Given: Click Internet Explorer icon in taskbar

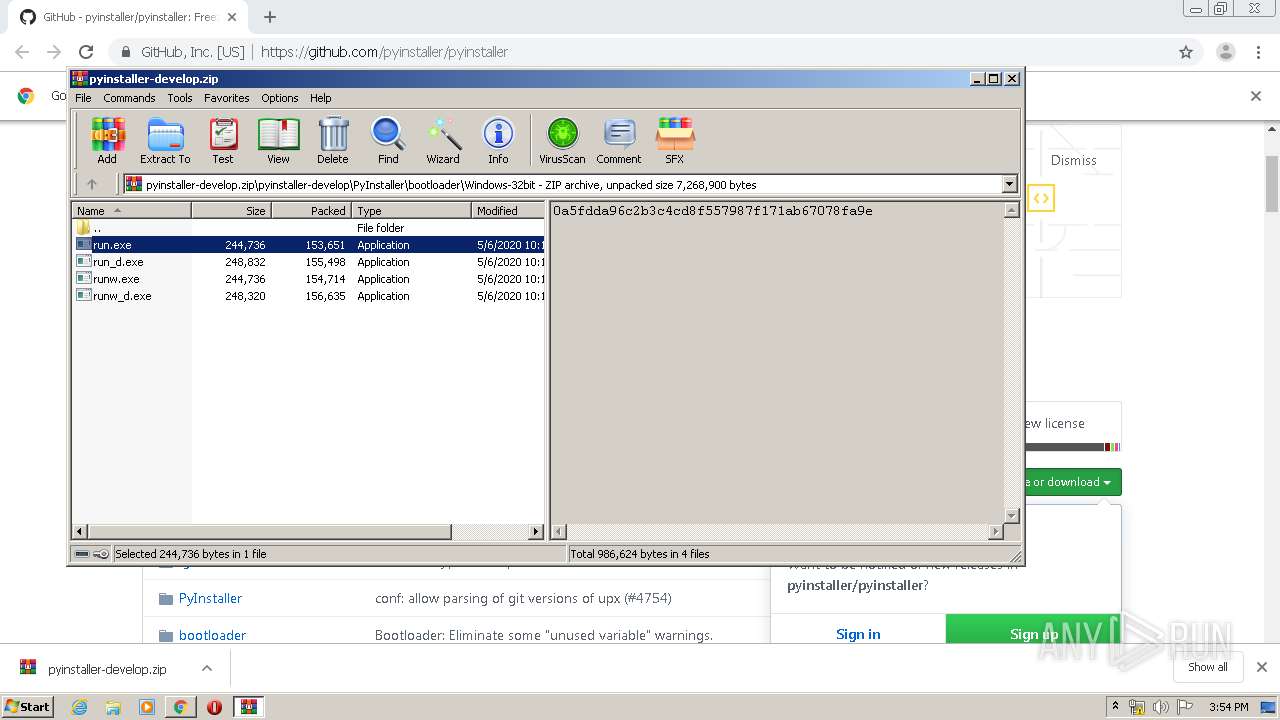Looking at the screenshot, I should pyautogui.click(x=79, y=706).
